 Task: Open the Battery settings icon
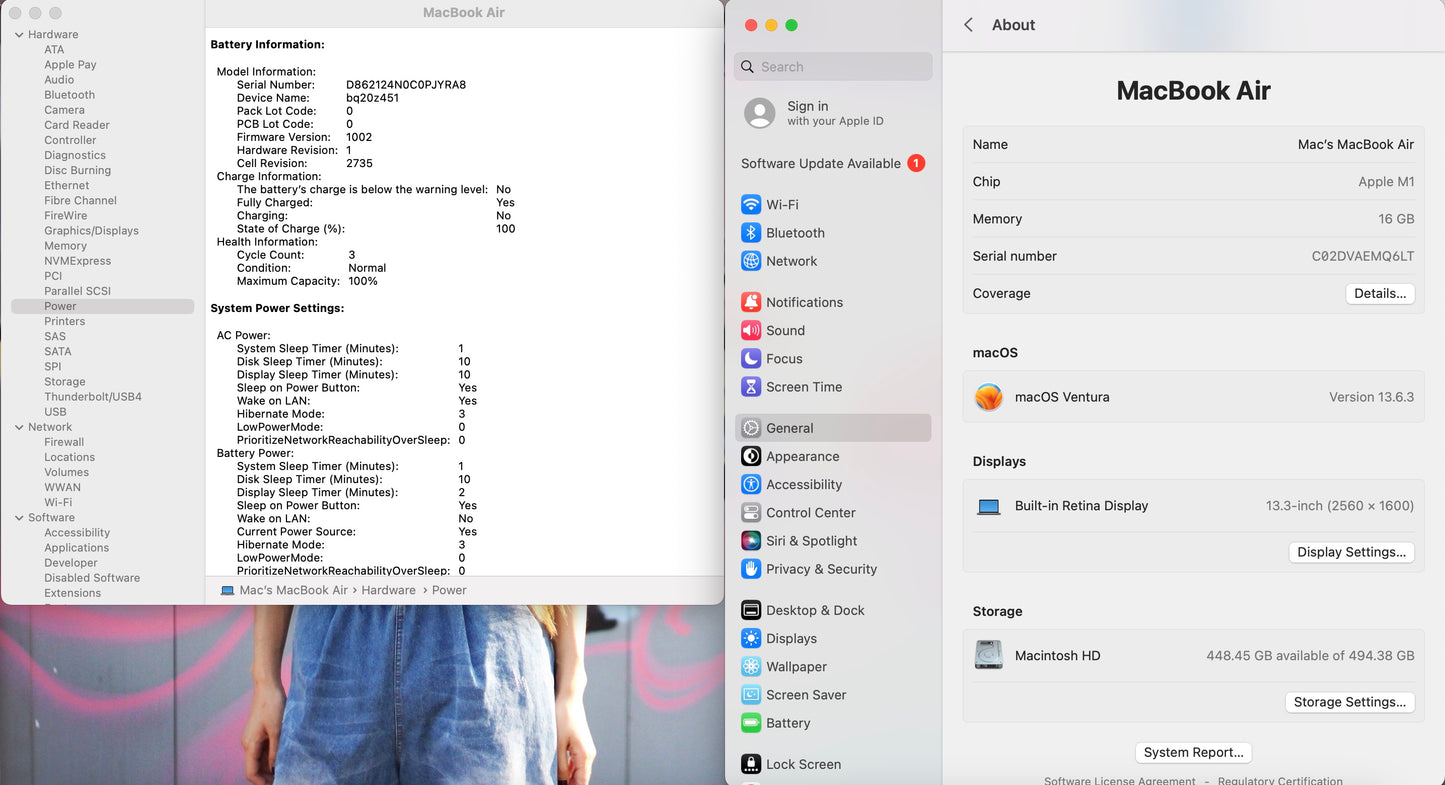pos(751,723)
